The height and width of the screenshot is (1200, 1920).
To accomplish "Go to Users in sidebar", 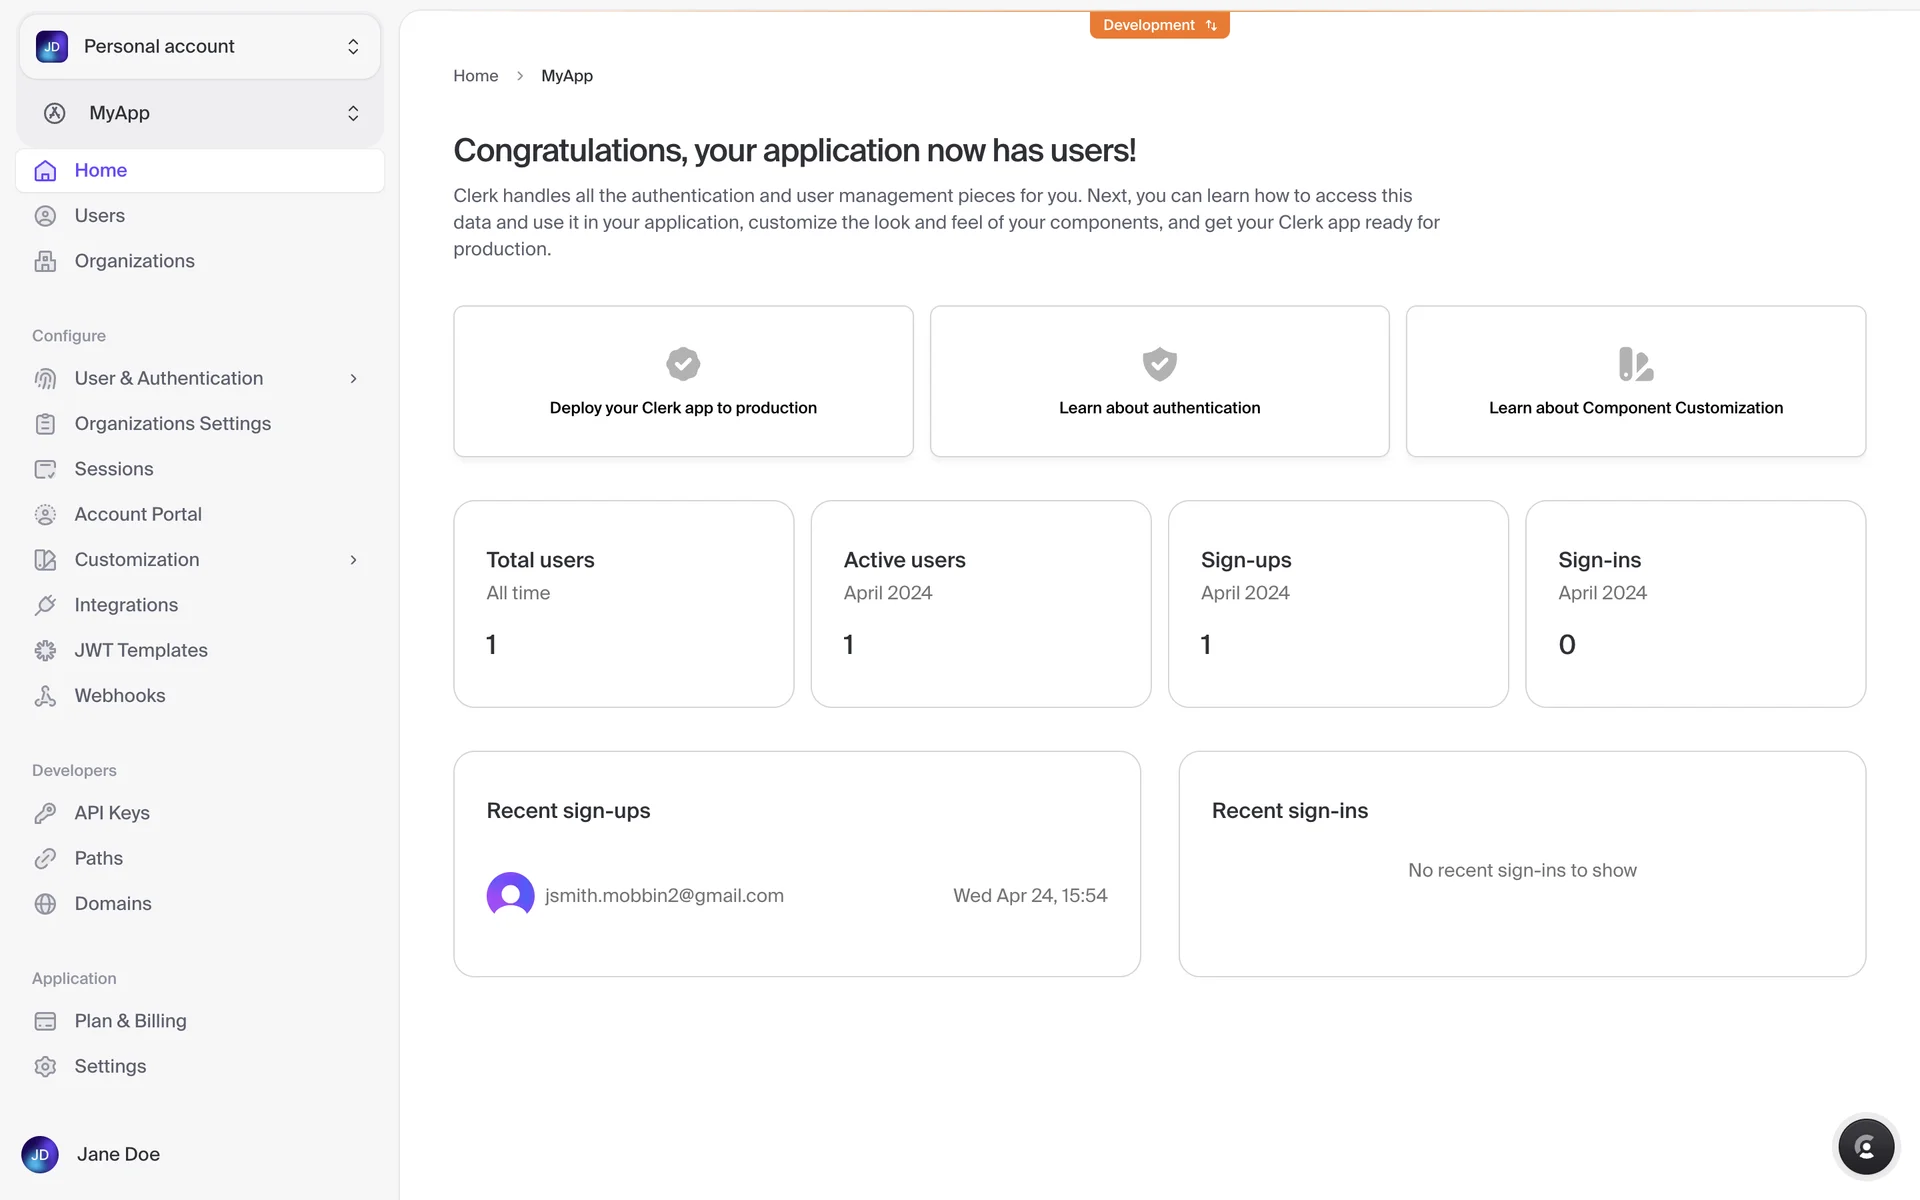I will click(99, 216).
